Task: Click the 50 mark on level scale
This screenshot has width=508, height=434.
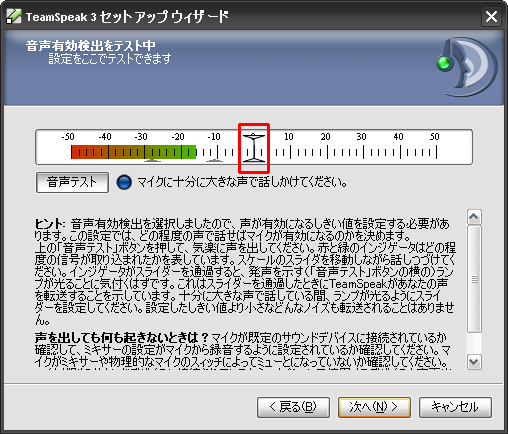Action: point(434,137)
